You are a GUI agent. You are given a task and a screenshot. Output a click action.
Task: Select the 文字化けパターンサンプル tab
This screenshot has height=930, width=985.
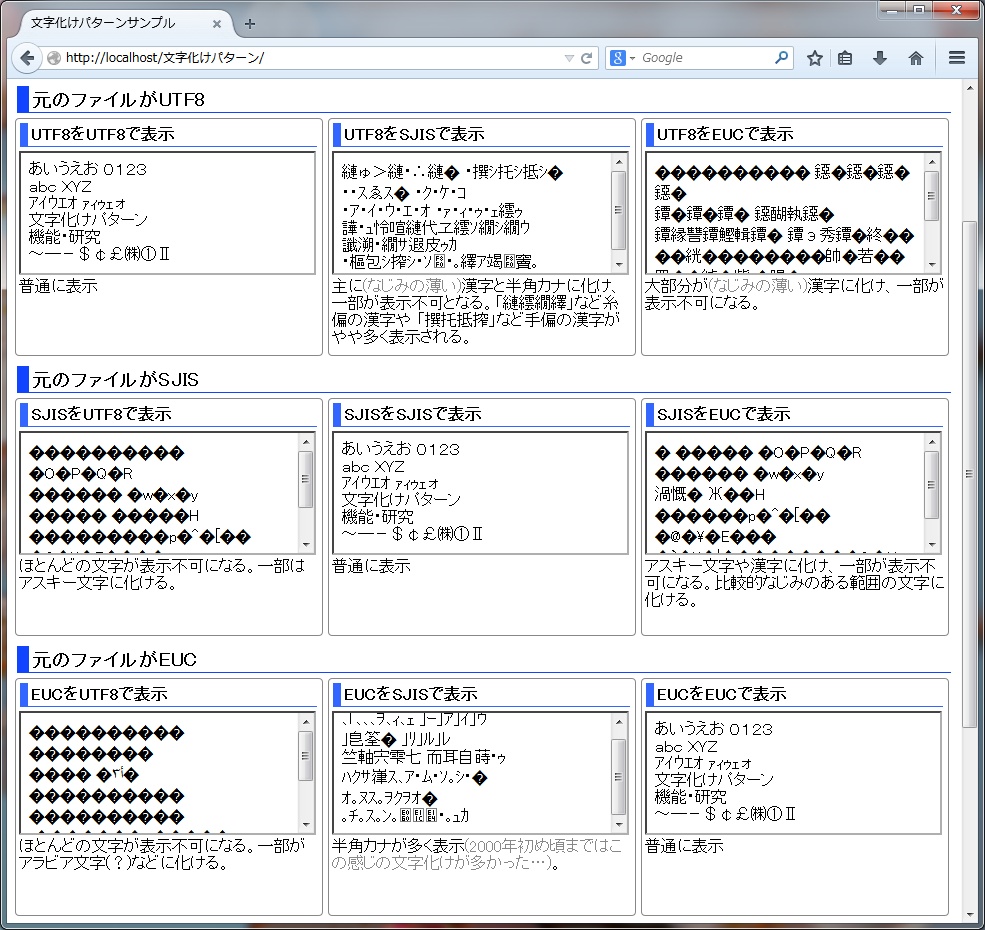click(110, 23)
